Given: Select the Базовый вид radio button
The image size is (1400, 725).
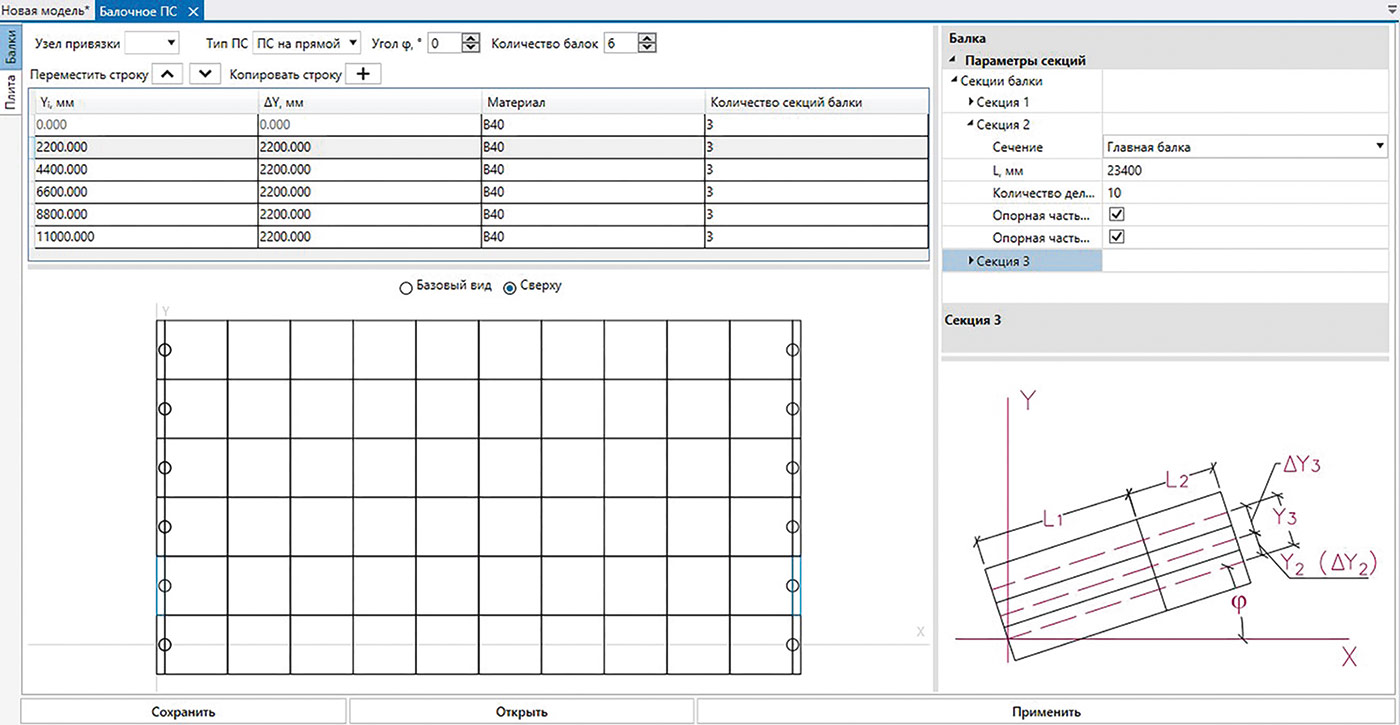Looking at the screenshot, I should [x=406, y=288].
